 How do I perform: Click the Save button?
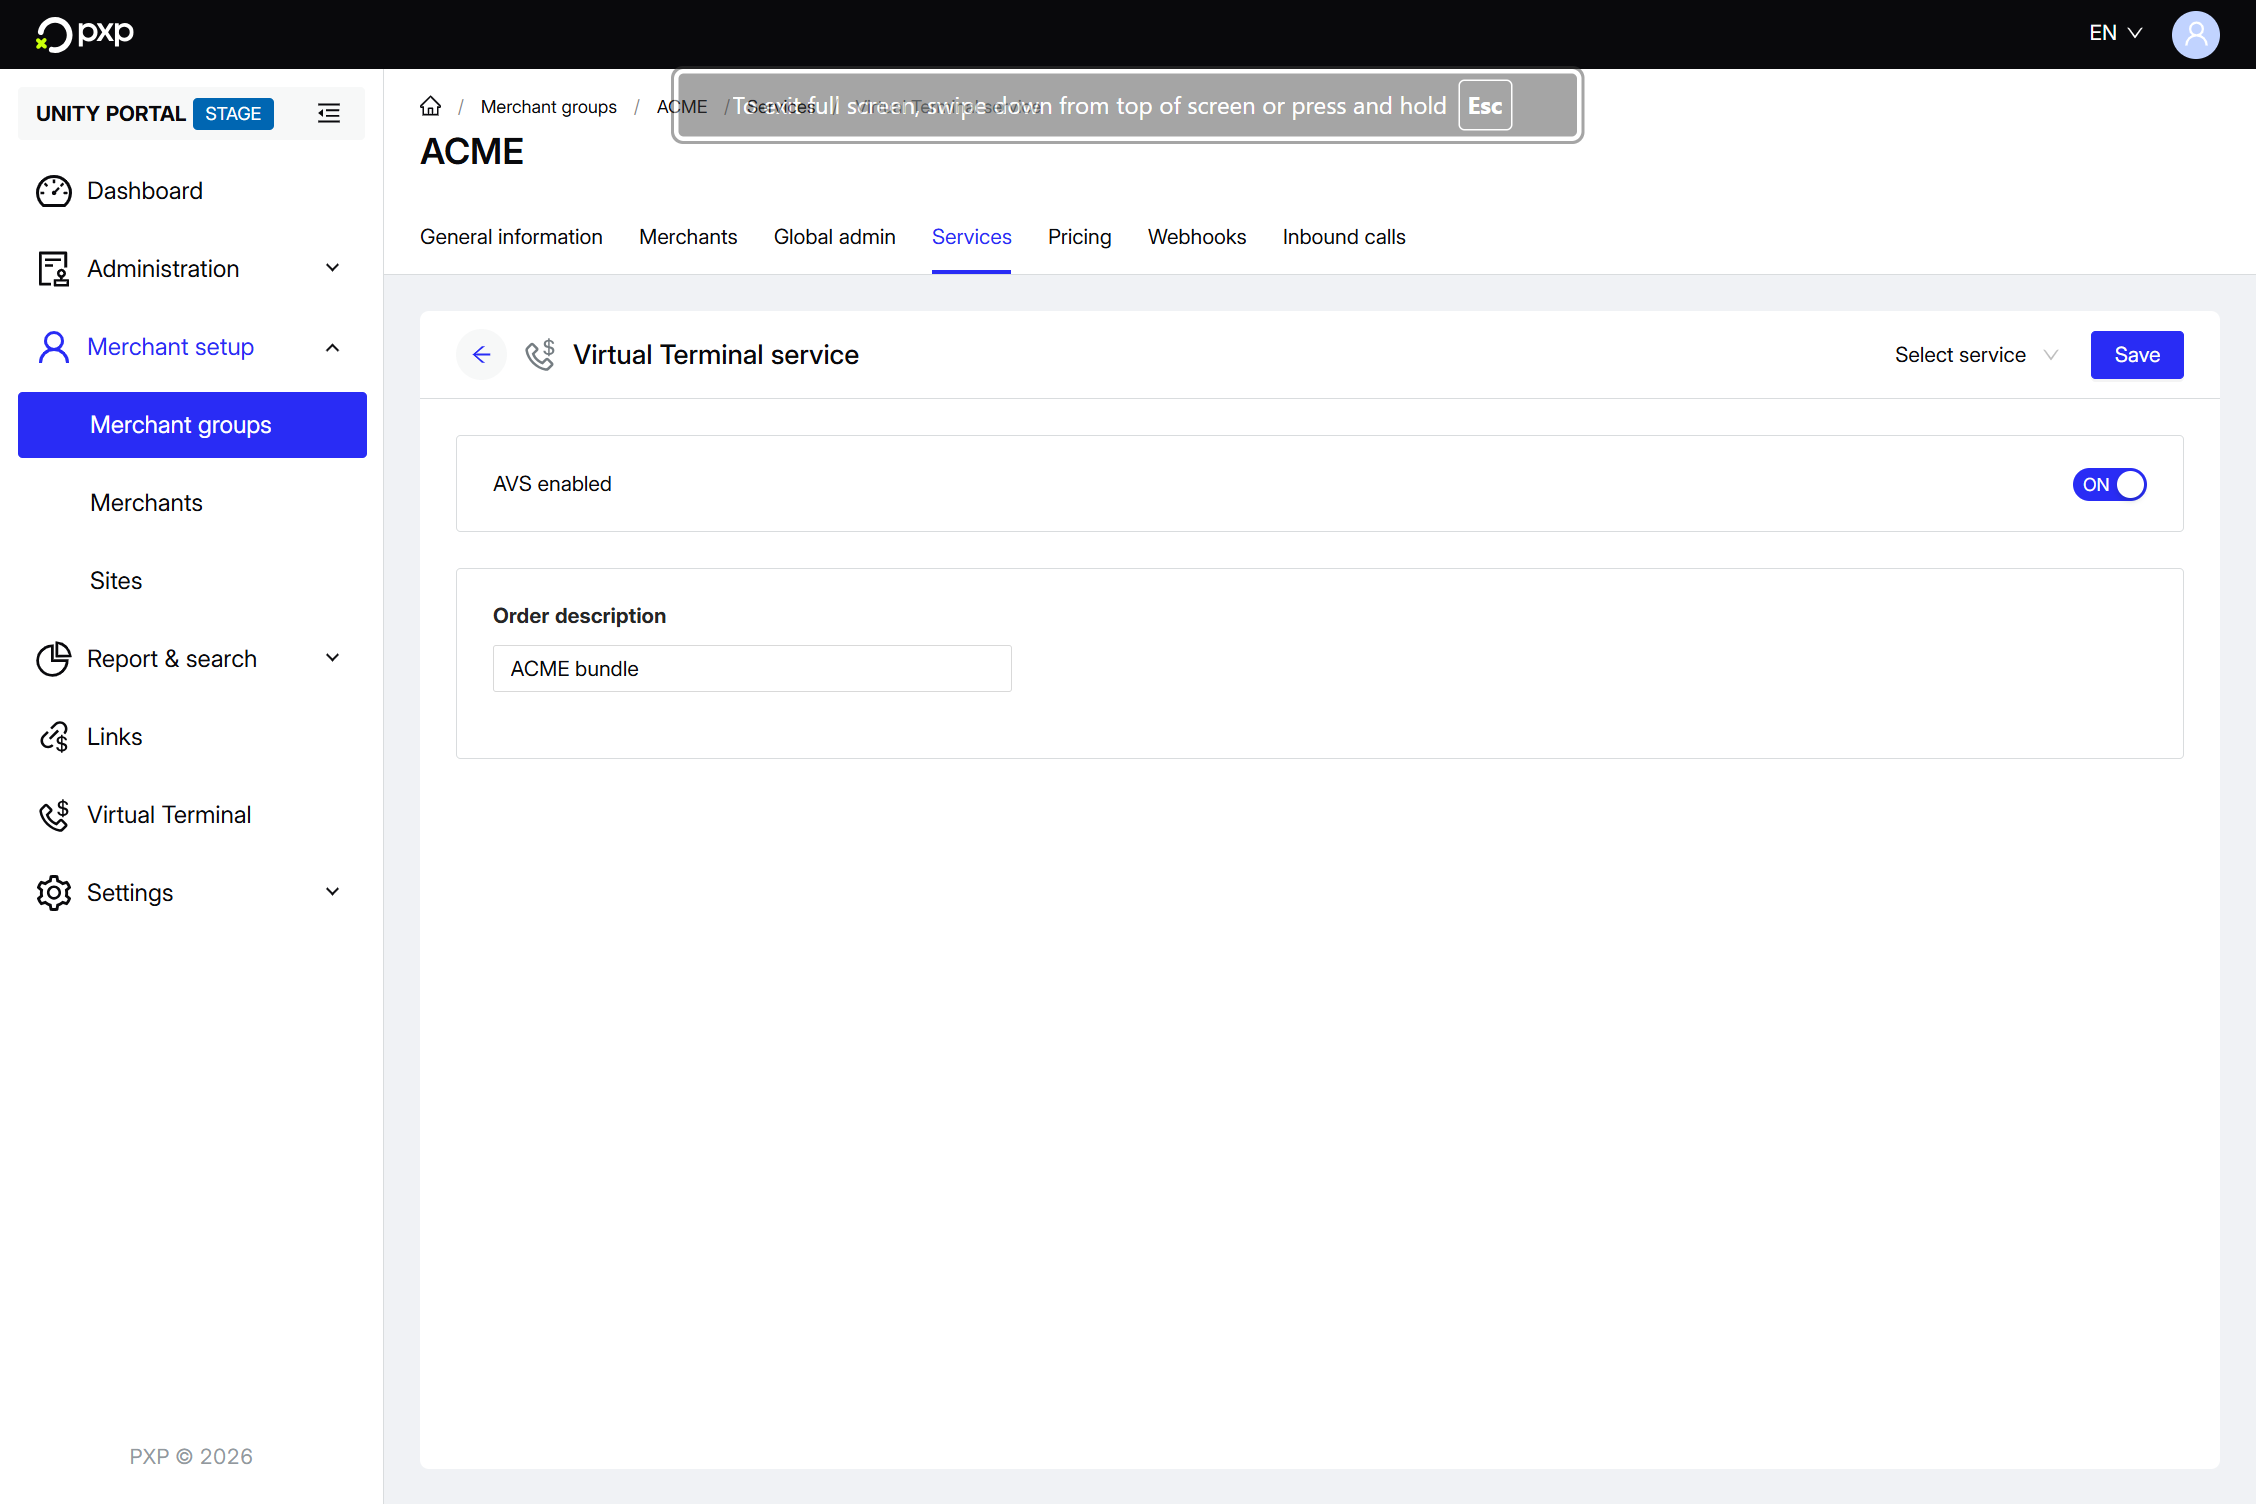click(2136, 355)
